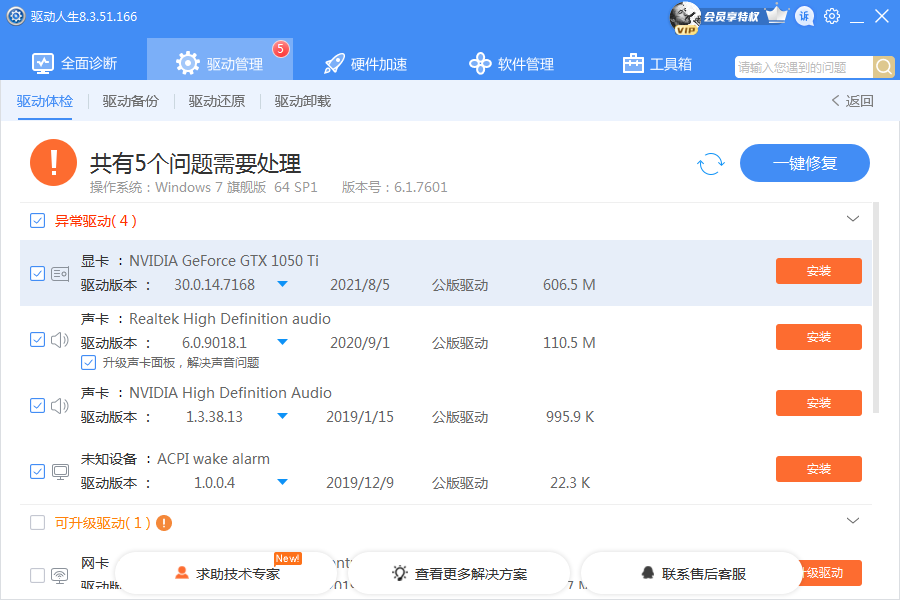Image resolution: width=900 pixels, height=600 pixels.
Task: Click the graphics card device icon
Action: click(60, 274)
